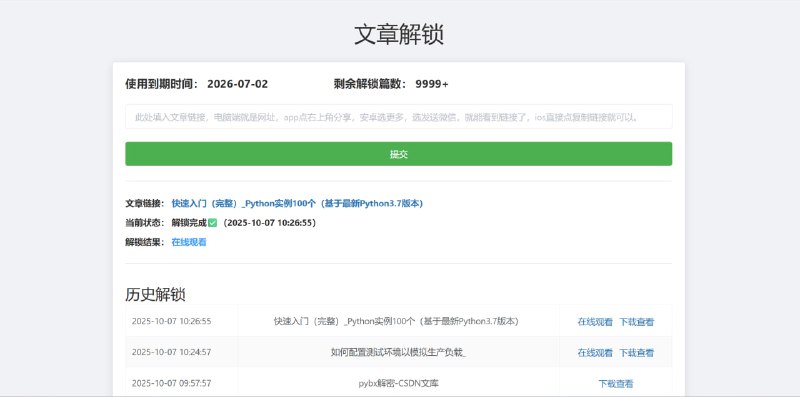Screen dimensions: 800x397
Task: Select the history title pybx解密-CSDN文库
Action: click(398, 383)
